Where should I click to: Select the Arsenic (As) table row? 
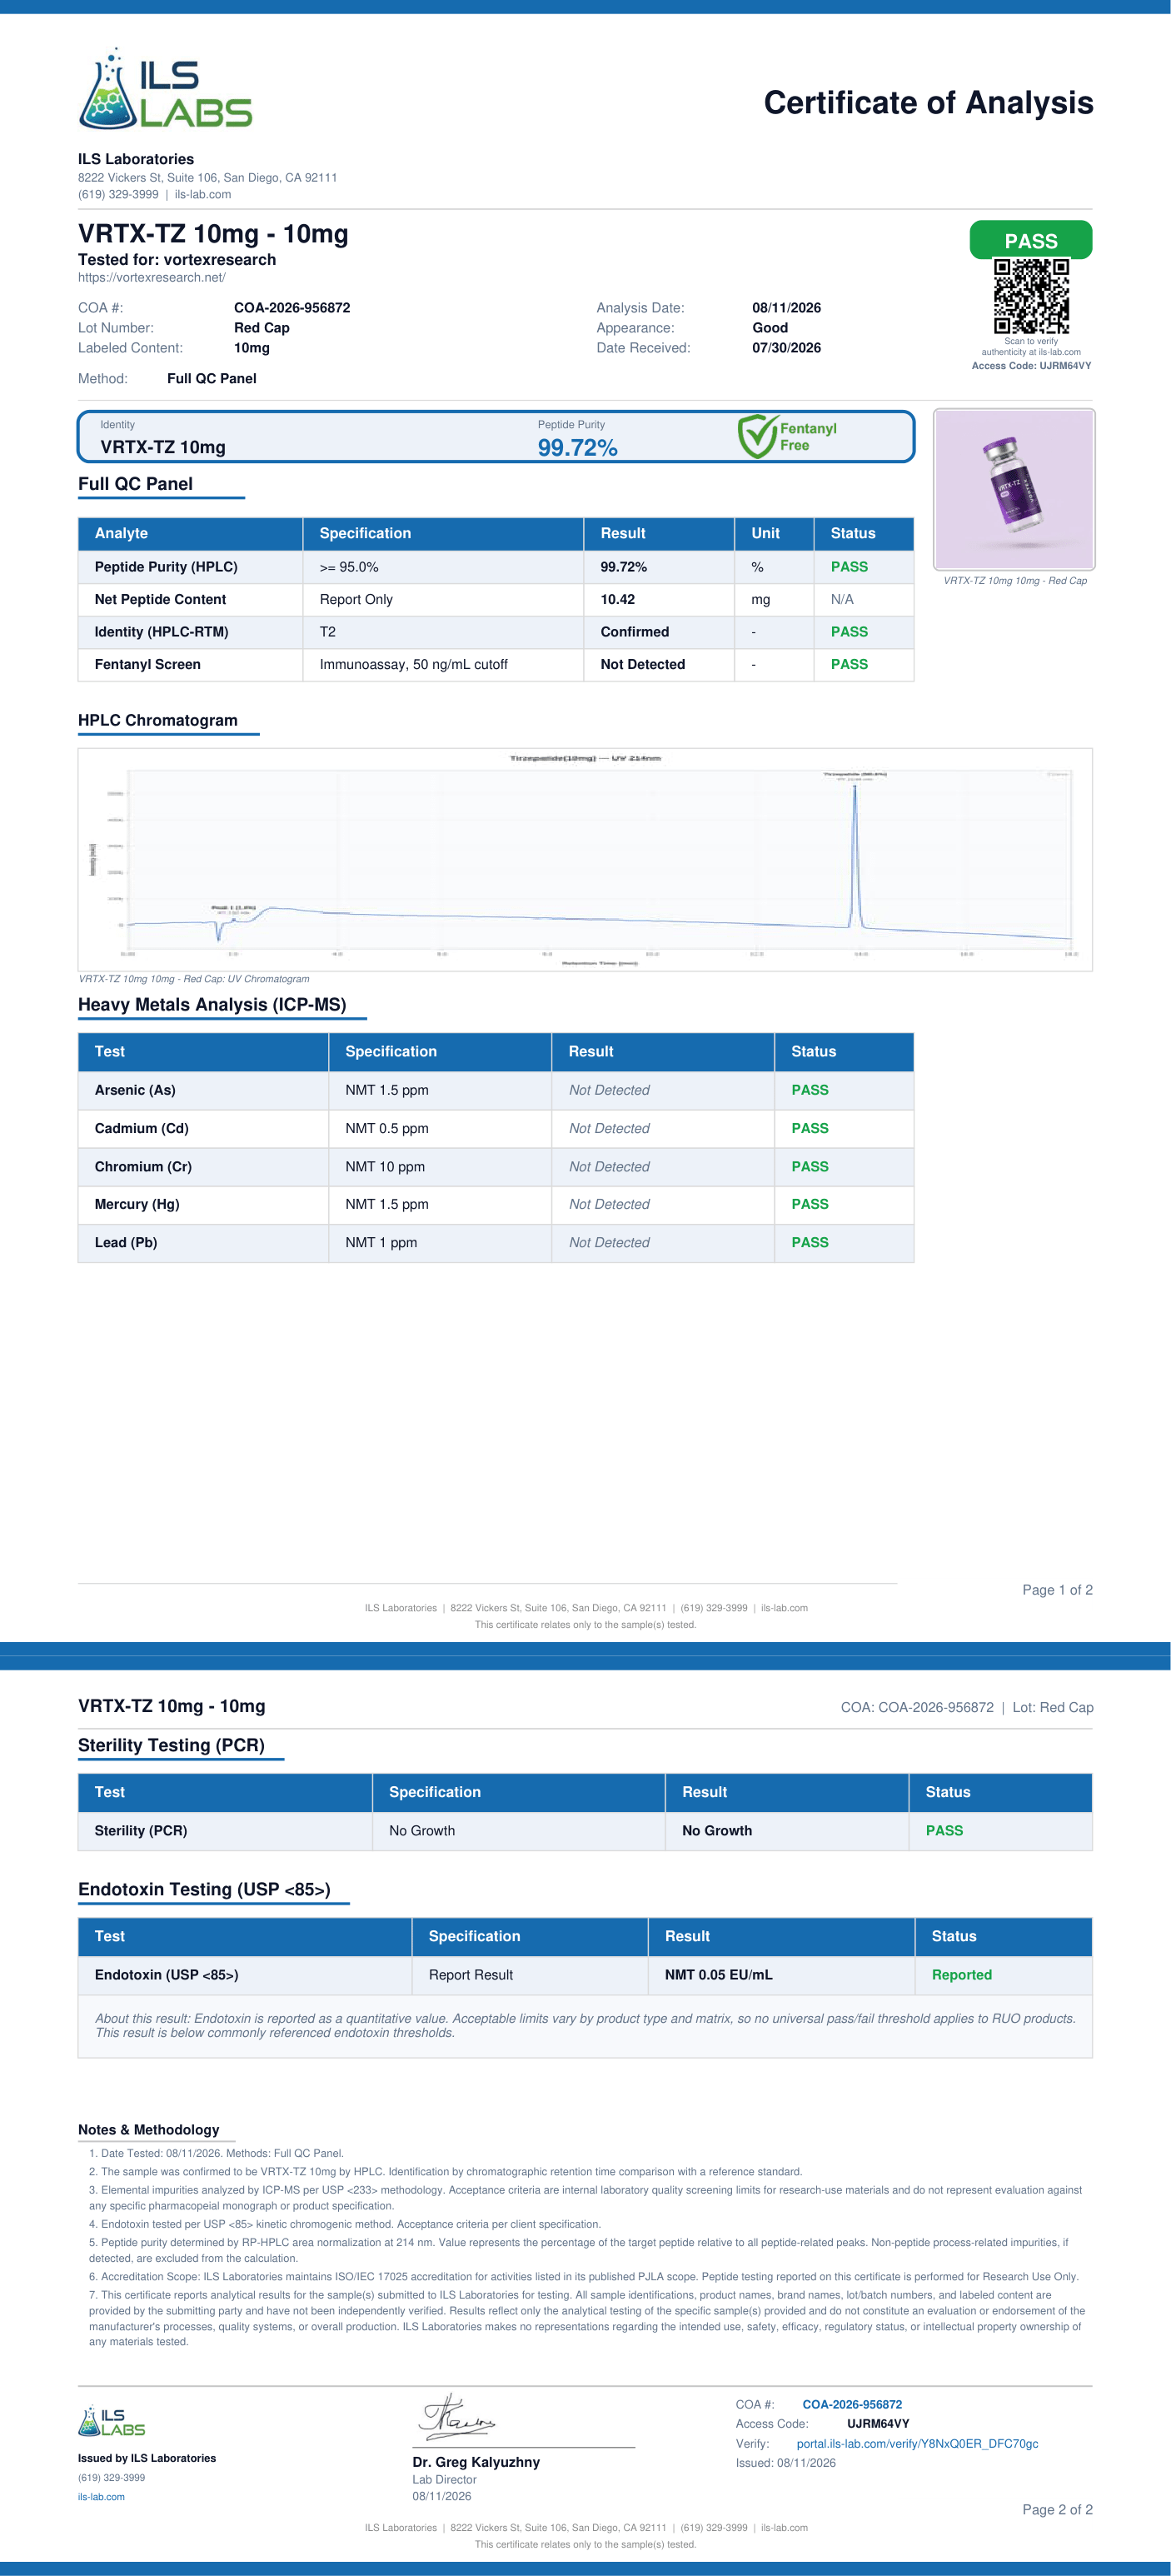[x=496, y=1090]
